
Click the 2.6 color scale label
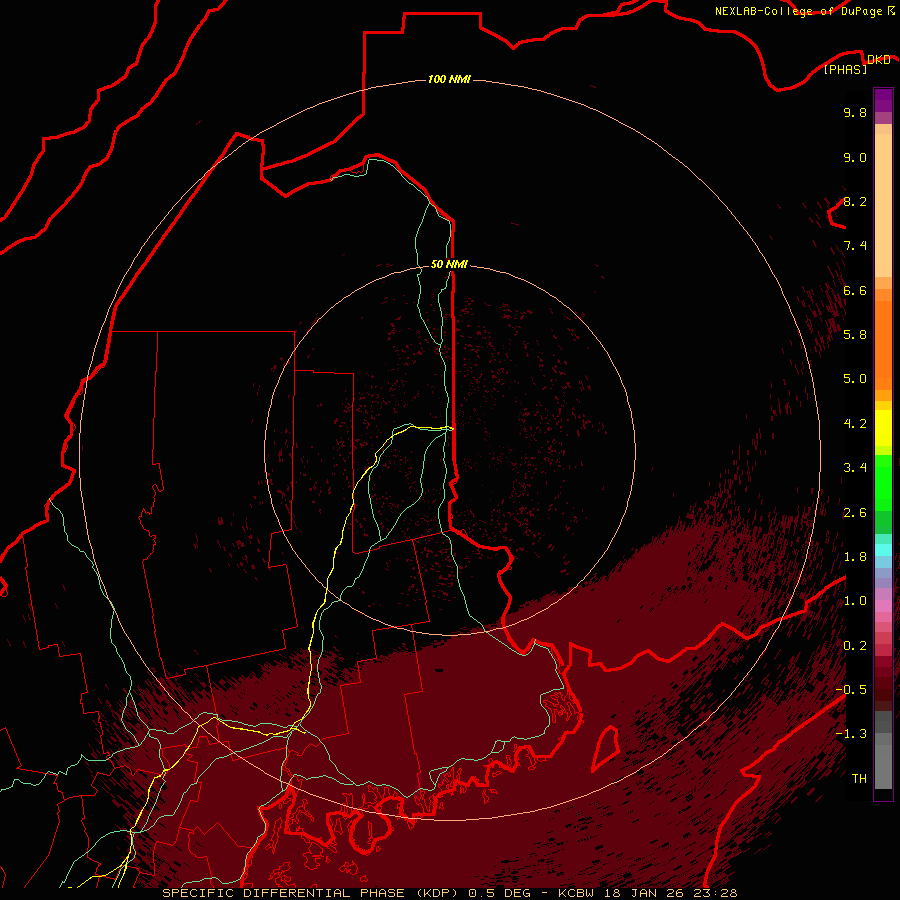pyautogui.click(x=855, y=513)
